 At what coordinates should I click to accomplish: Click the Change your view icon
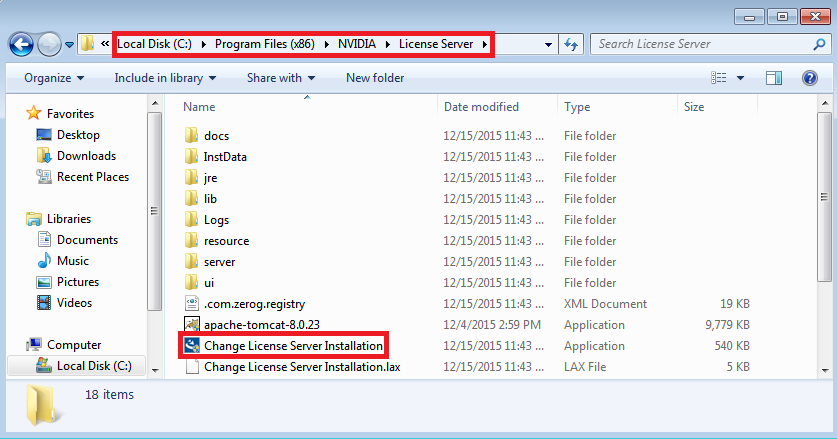718,78
